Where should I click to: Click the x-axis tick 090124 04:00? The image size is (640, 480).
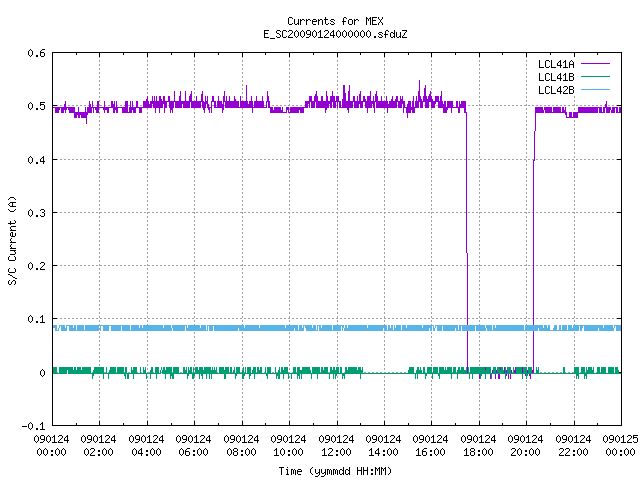146,445
